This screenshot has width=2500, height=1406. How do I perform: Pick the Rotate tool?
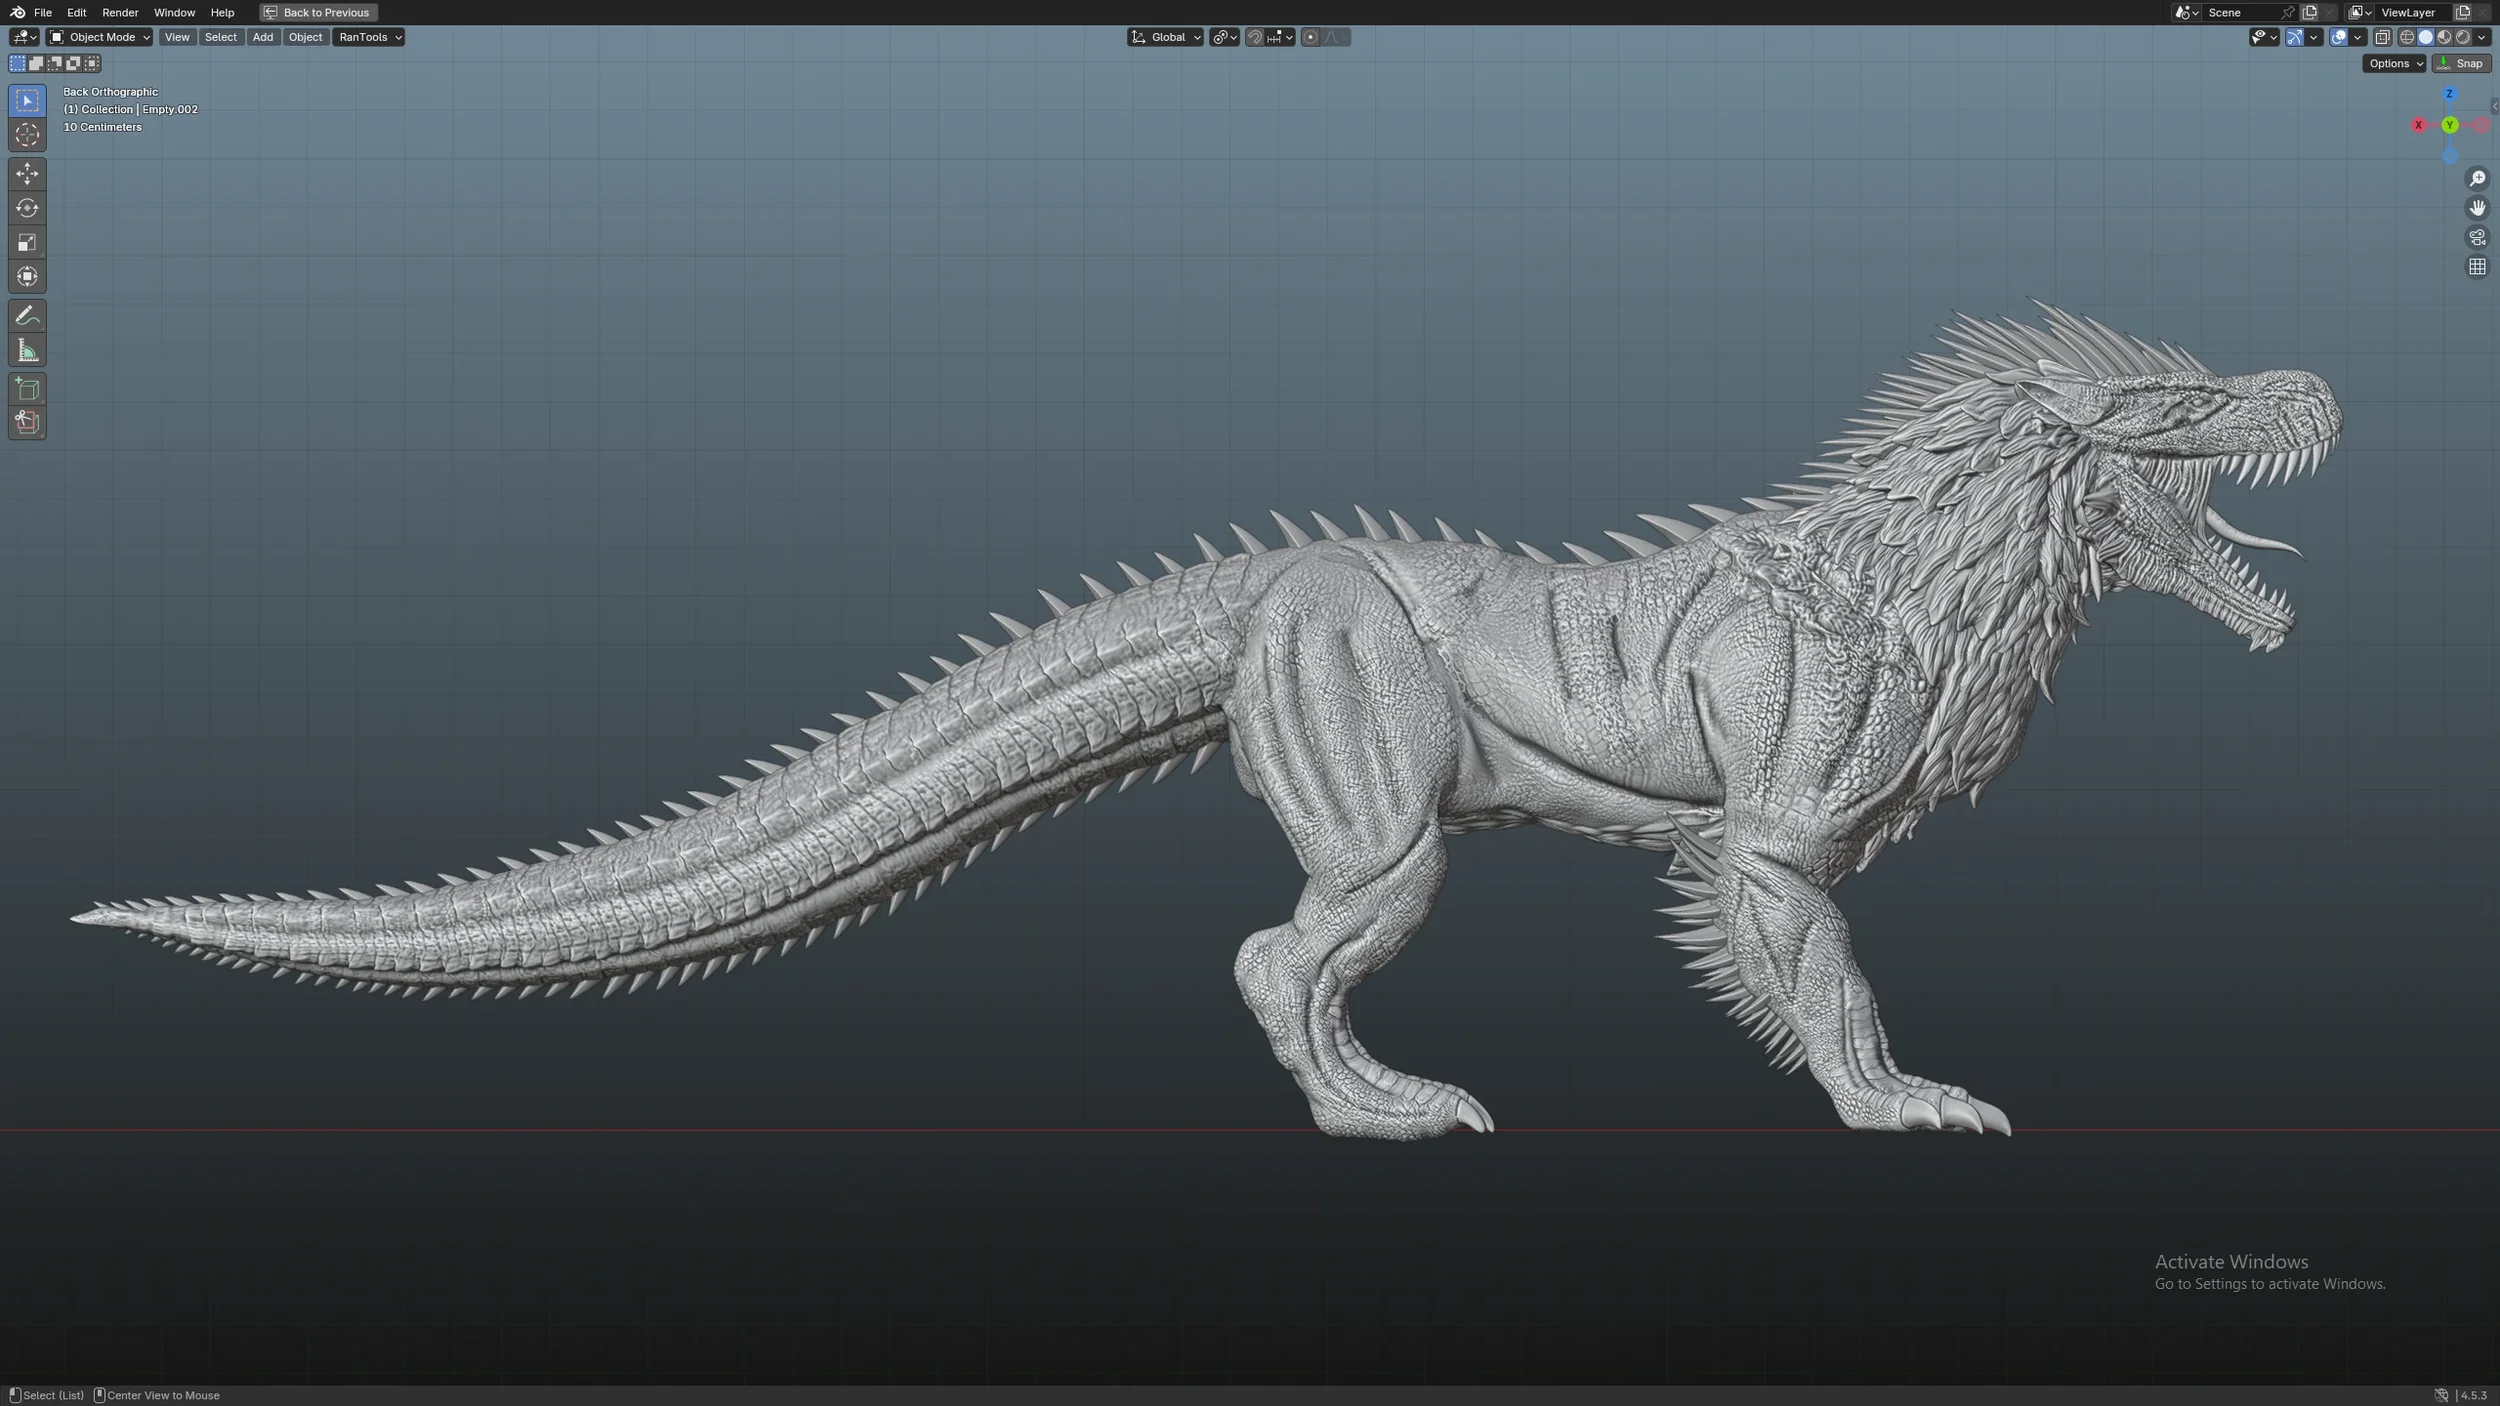27,208
